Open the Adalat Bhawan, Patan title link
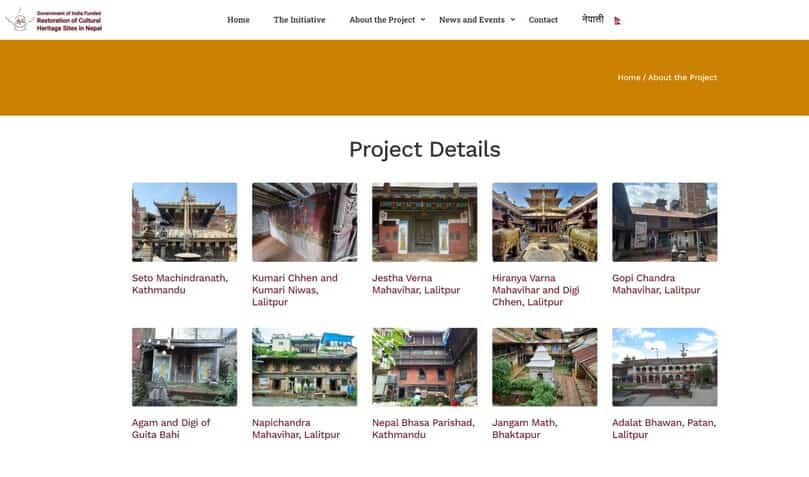The image size is (809, 477). pyautogui.click(x=663, y=428)
